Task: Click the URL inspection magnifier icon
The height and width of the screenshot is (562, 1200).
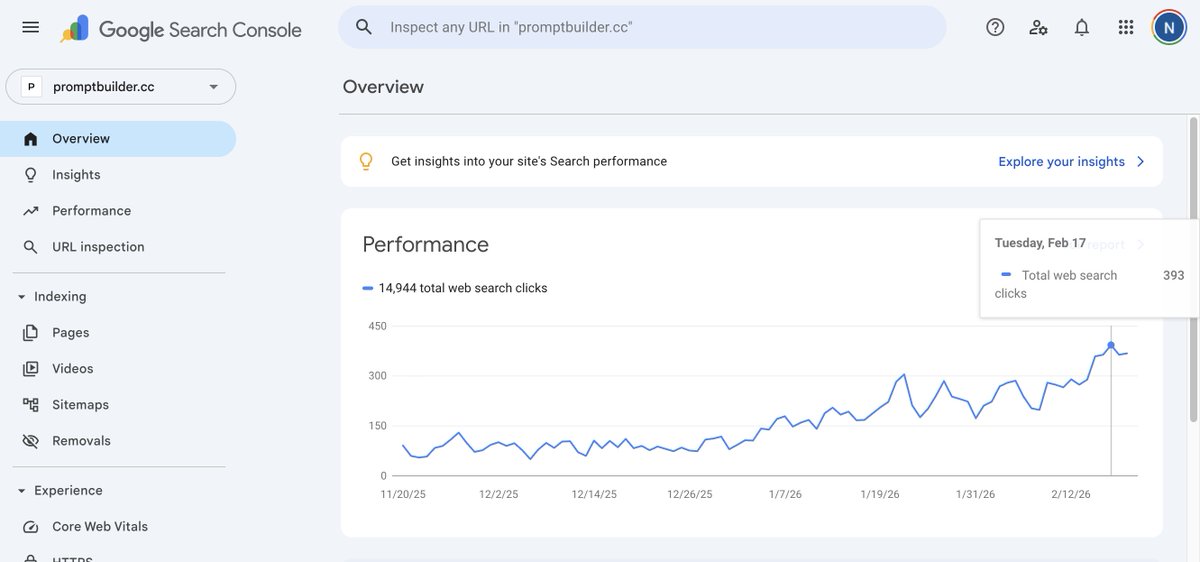Action: [x=31, y=247]
